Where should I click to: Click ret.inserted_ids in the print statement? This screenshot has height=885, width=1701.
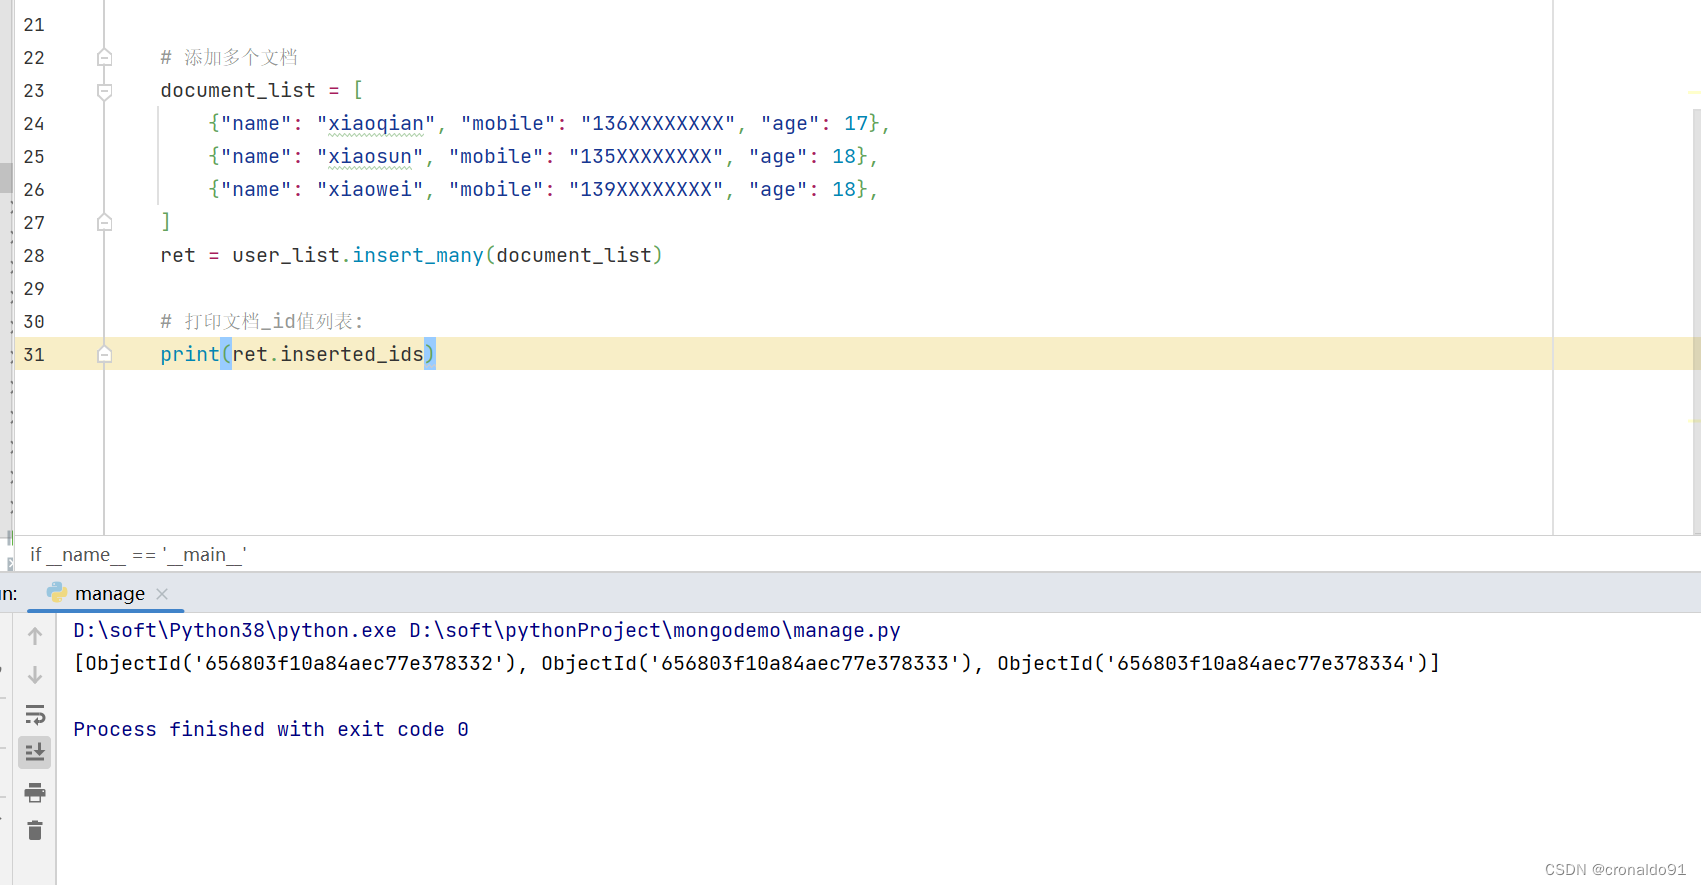[x=328, y=354]
